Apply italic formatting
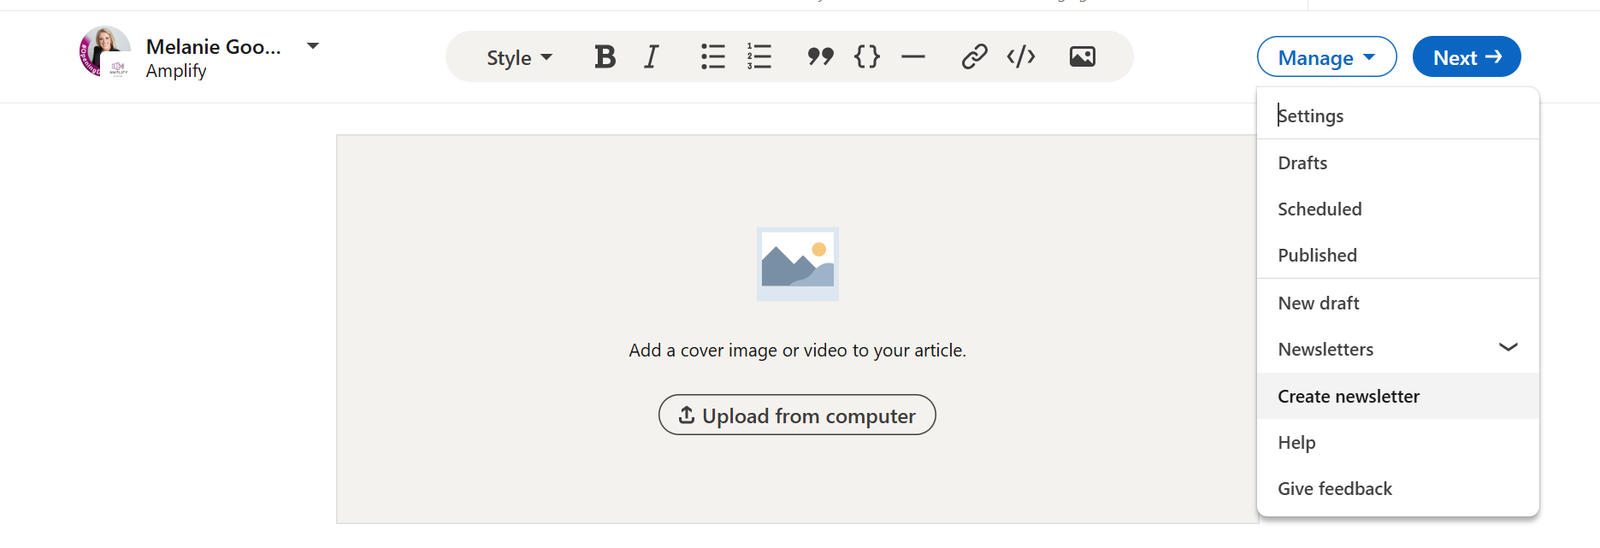The image size is (1600, 548). 652,57
